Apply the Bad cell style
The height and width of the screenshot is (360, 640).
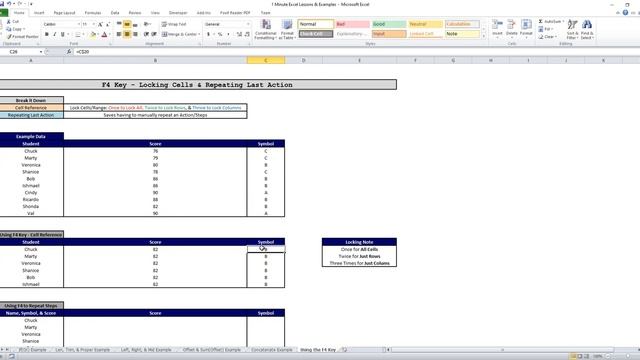click(x=352, y=24)
